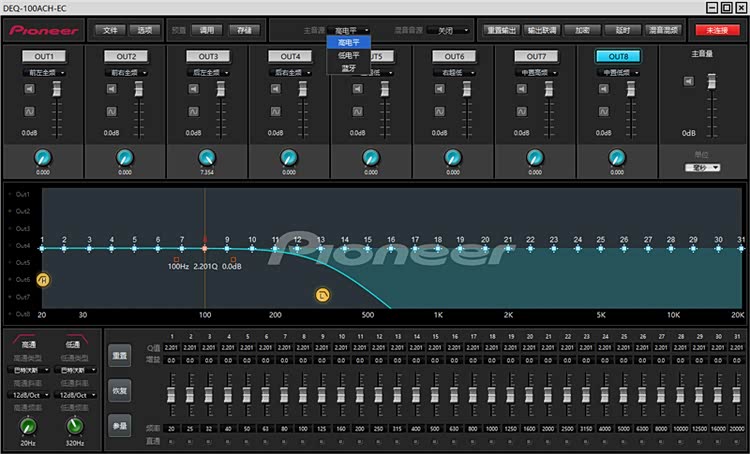Expand the 混音音源 source dropdown showing 关闭

[x=449, y=30]
